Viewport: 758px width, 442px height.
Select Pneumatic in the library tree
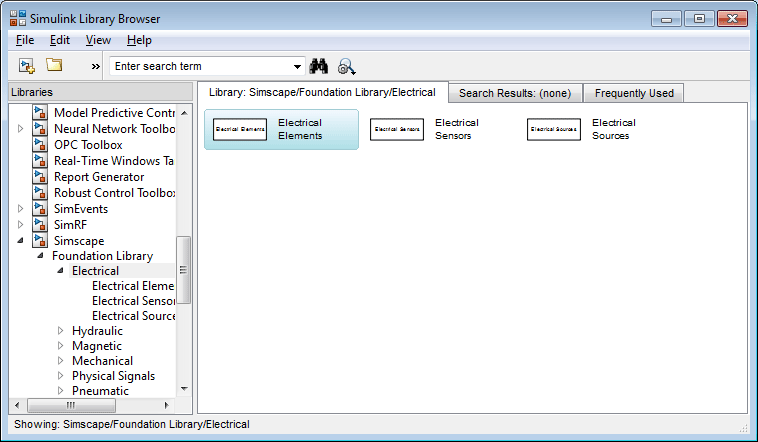tap(100, 391)
